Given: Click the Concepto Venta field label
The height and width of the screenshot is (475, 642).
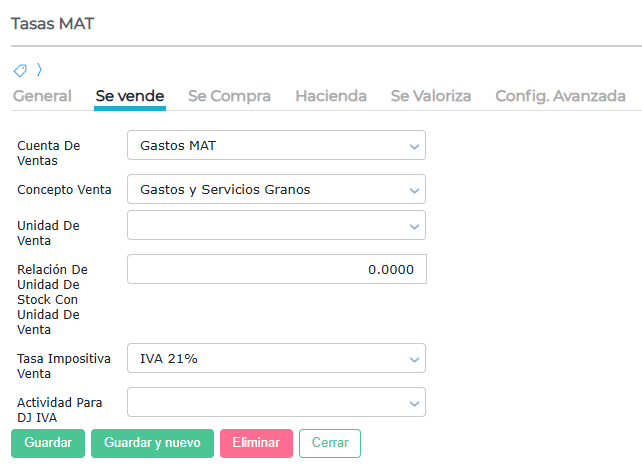Looking at the screenshot, I should click(x=65, y=190).
